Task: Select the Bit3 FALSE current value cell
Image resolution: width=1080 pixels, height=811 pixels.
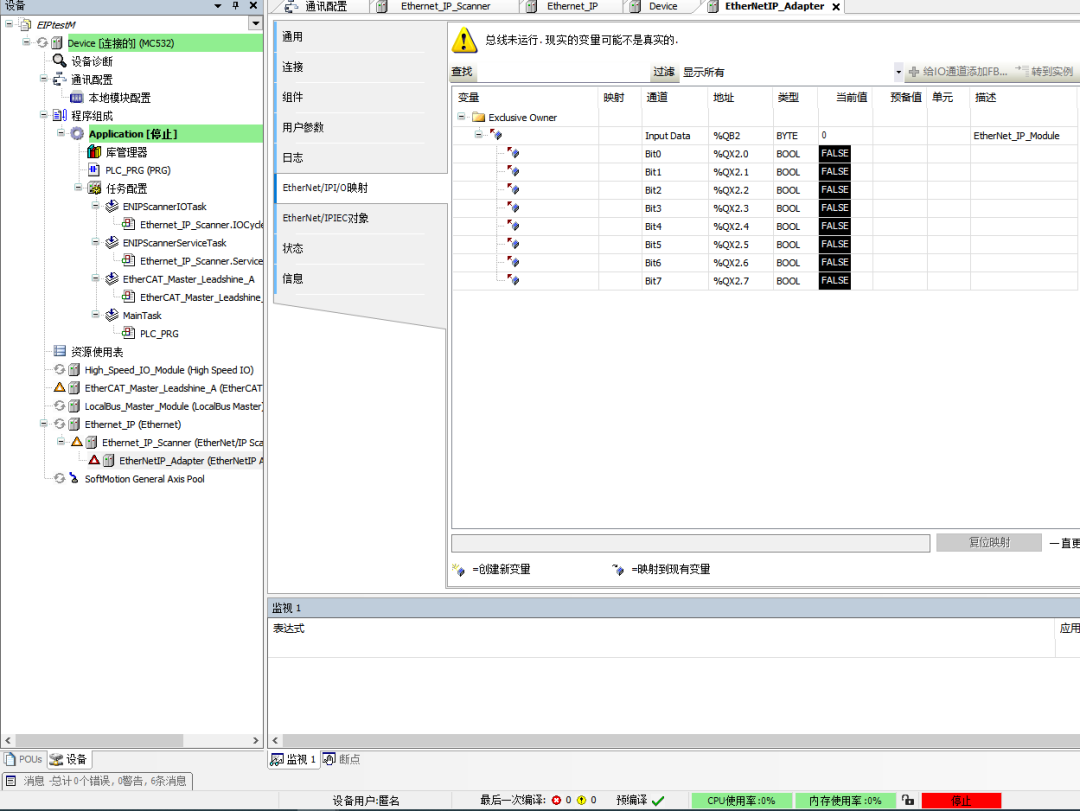Action: pyautogui.click(x=834, y=208)
